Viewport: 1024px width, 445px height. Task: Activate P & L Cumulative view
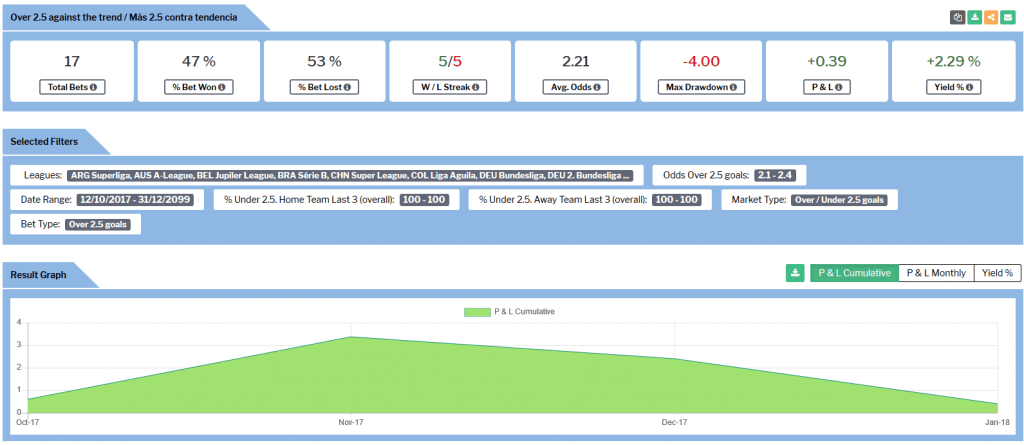(854, 272)
